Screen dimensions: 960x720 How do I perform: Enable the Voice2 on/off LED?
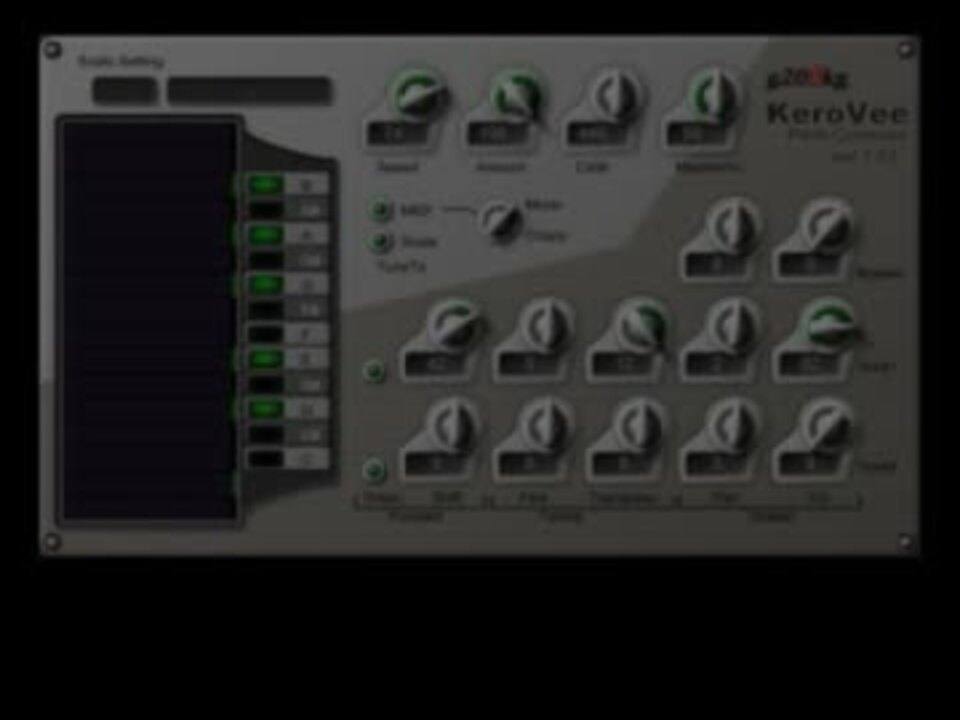click(374, 470)
